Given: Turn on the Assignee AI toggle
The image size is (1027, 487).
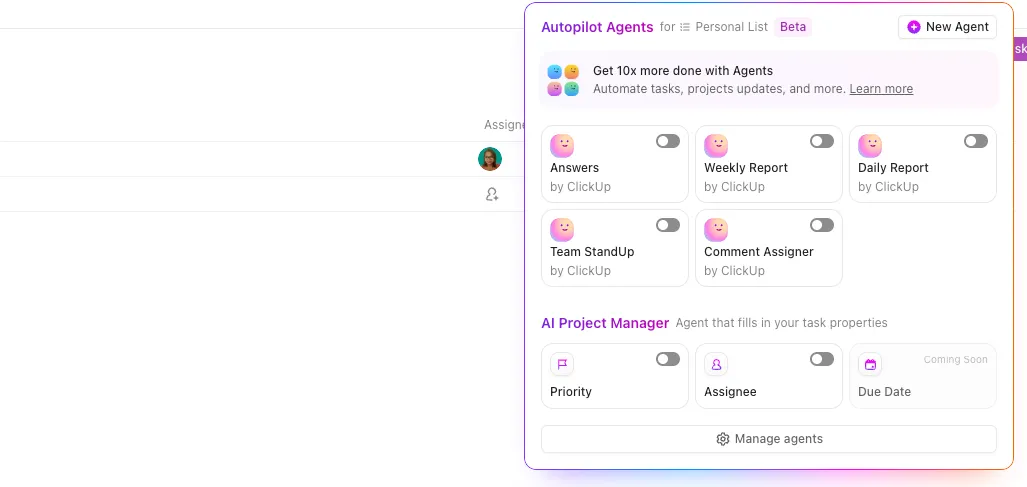Looking at the screenshot, I should coord(822,359).
